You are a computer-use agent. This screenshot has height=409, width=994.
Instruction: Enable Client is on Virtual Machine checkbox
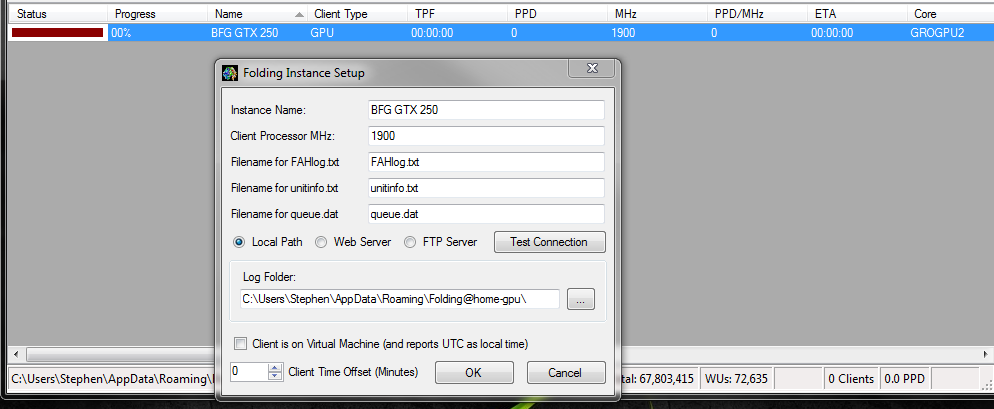coord(240,344)
